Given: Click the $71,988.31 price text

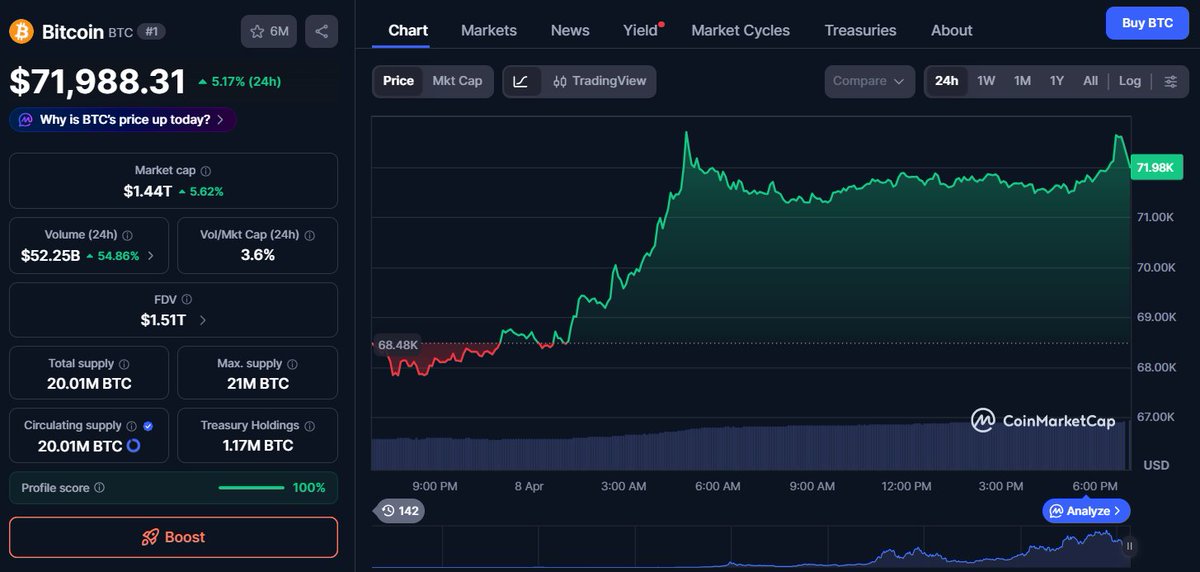Looking at the screenshot, I should pos(98,82).
